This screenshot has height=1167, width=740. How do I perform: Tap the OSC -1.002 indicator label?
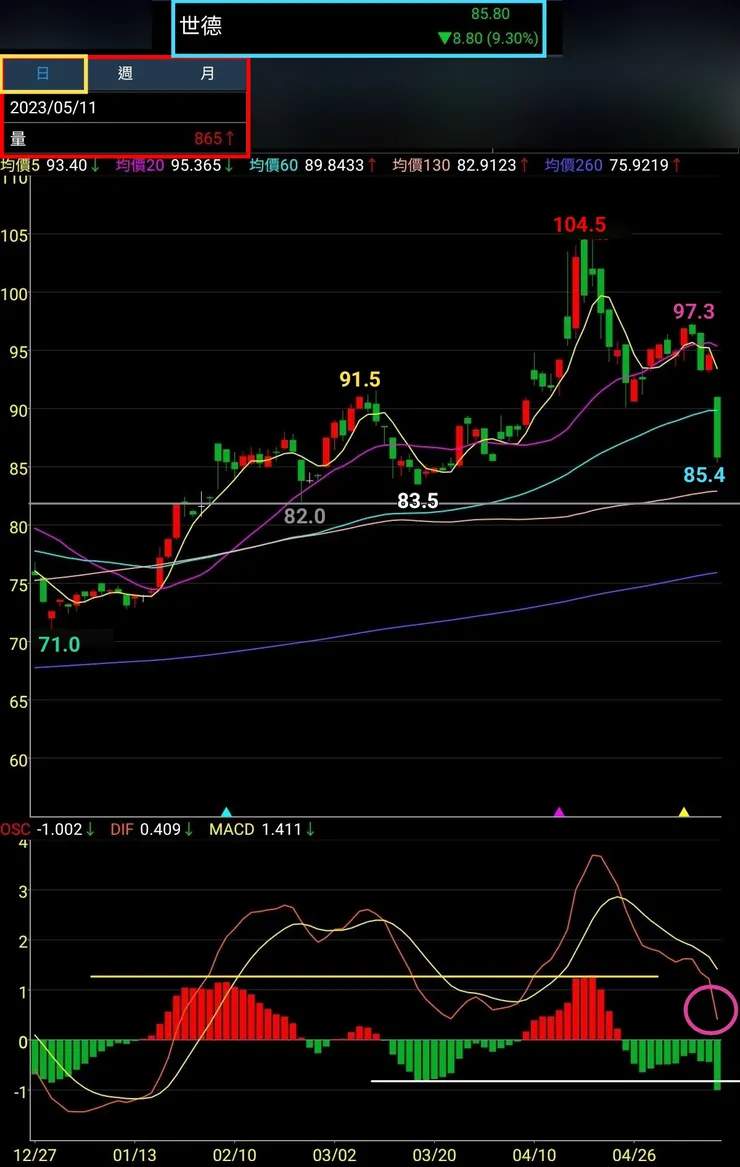(x=48, y=829)
